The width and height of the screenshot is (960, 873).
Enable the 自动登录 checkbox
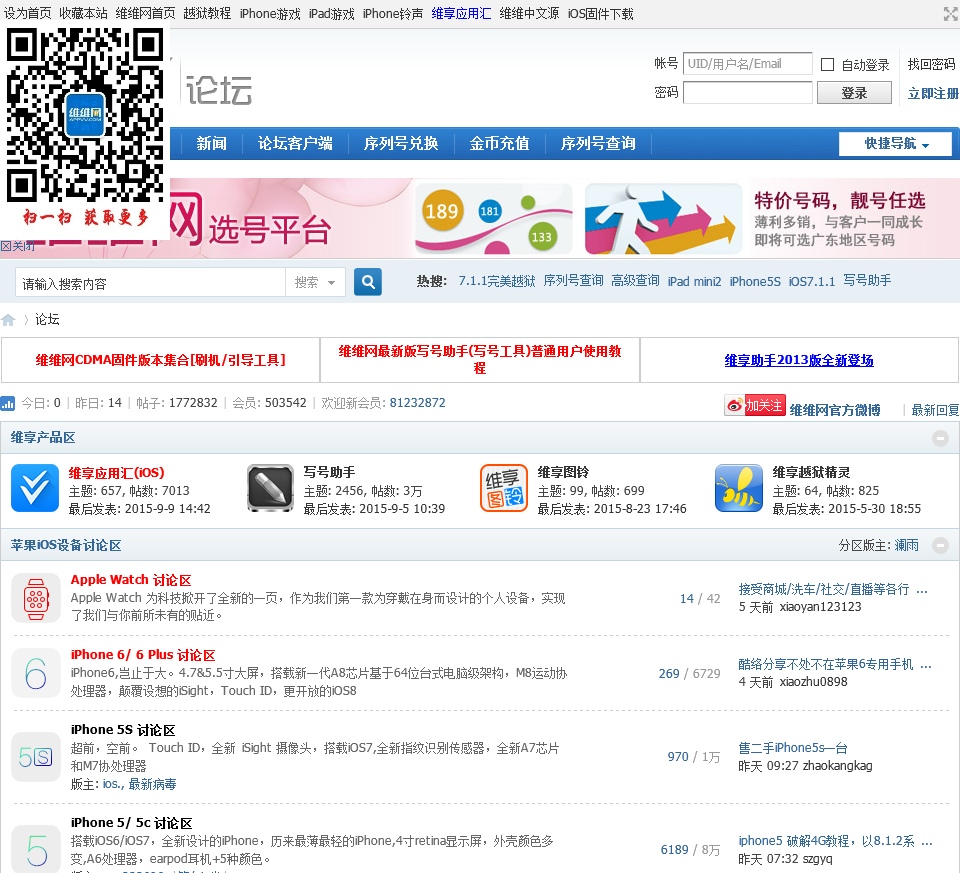827,64
